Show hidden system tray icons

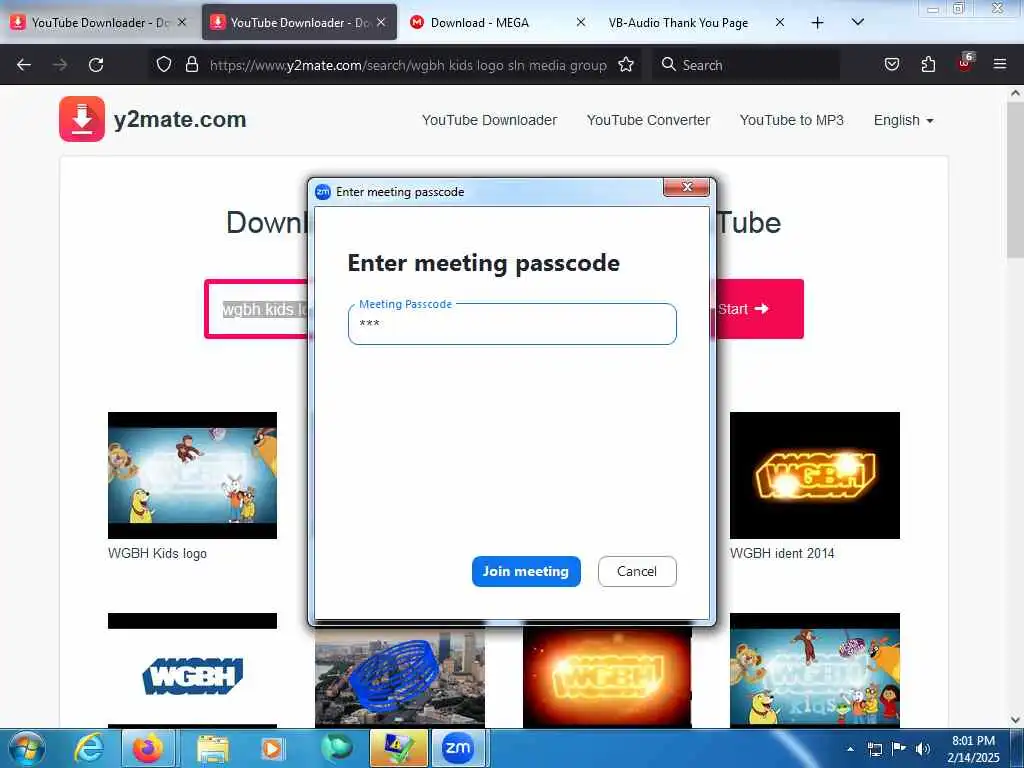(x=850, y=748)
